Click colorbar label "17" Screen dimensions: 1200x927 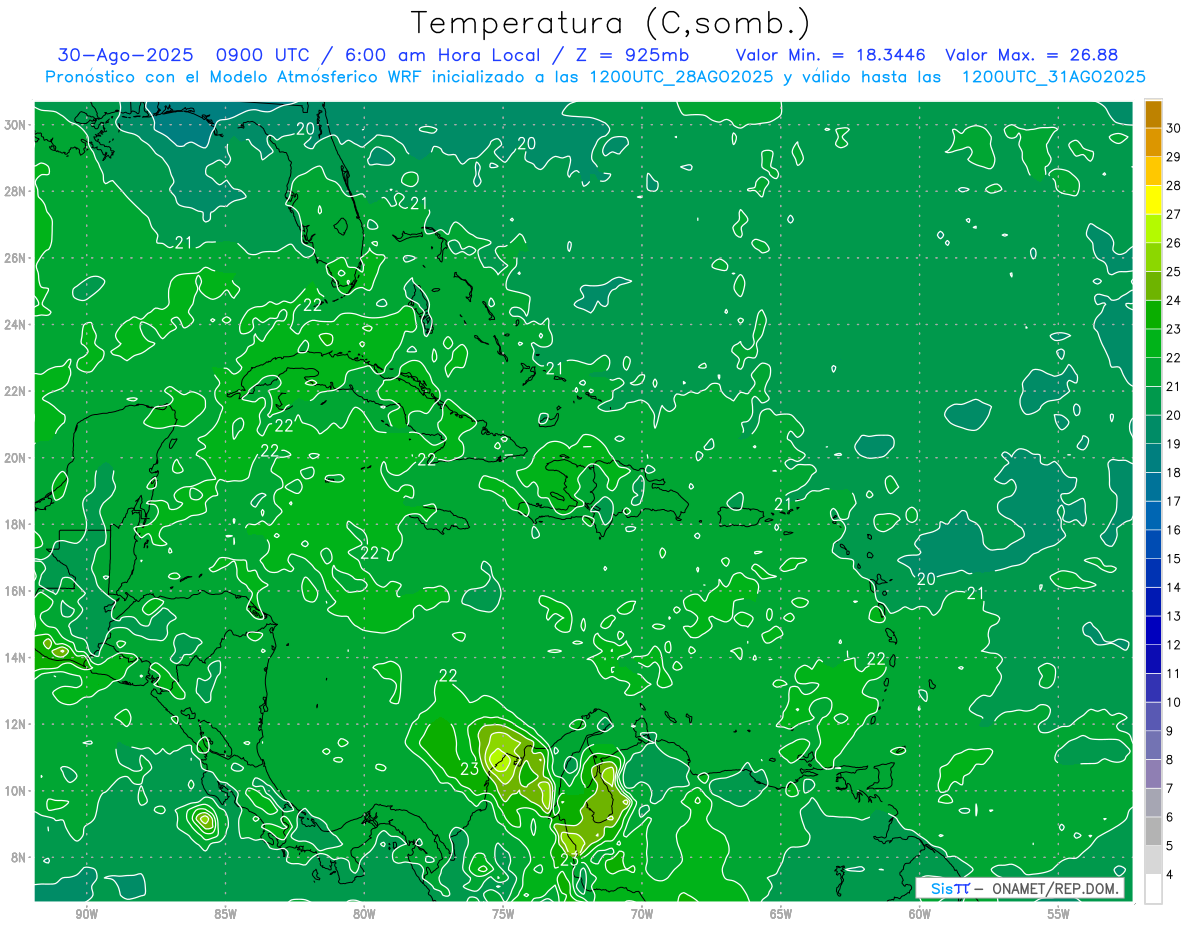pos(1174,502)
